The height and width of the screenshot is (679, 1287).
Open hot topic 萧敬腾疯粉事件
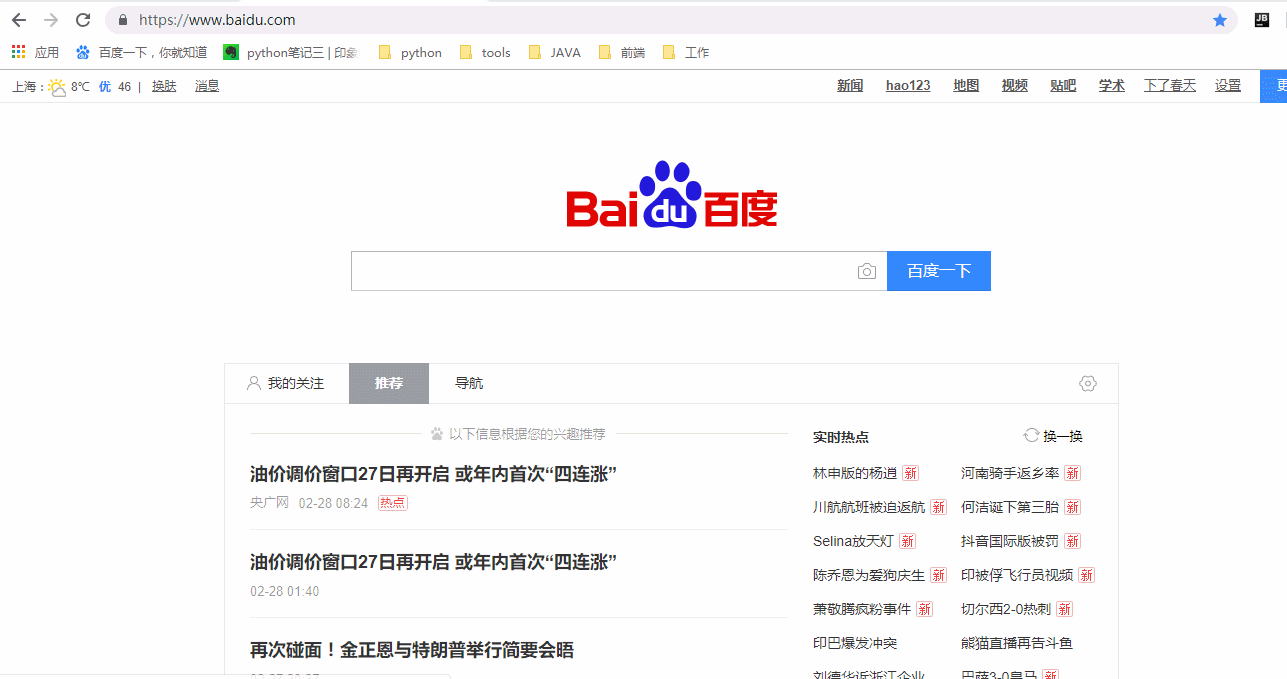click(862, 609)
